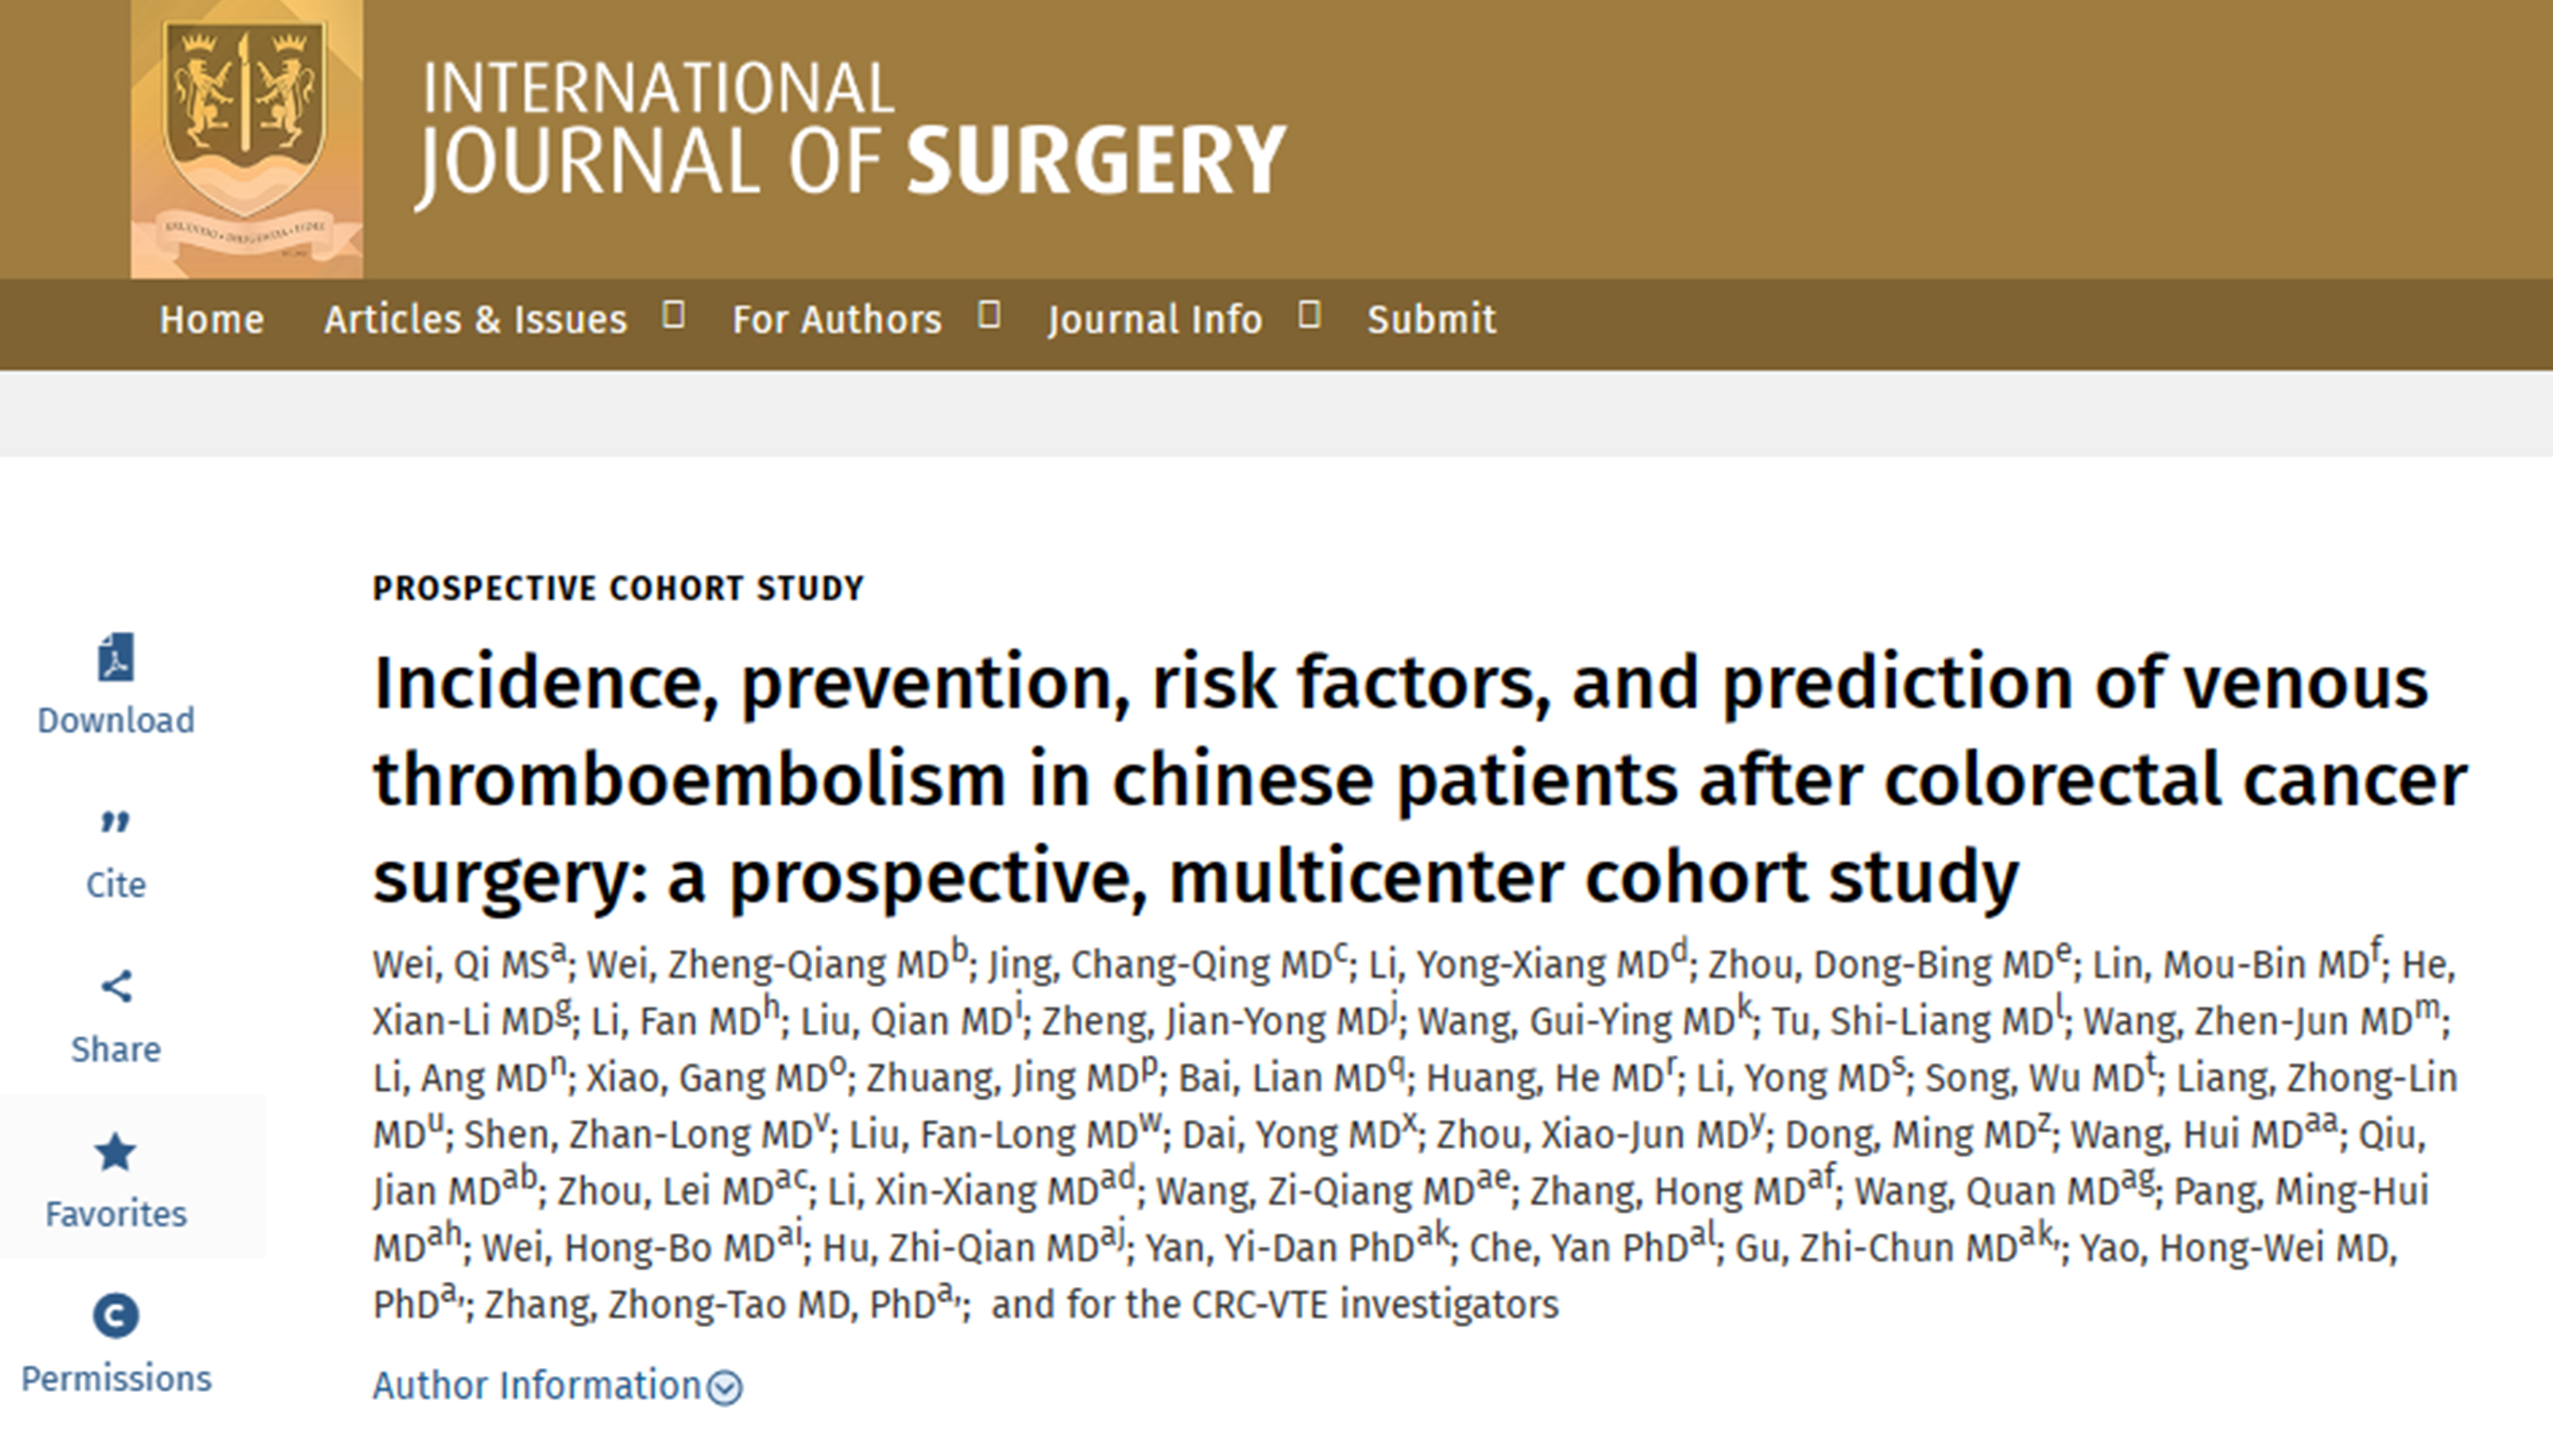Go to the Home menu item
Viewport: 2553px width, 1456px height.
click(x=212, y=320)
